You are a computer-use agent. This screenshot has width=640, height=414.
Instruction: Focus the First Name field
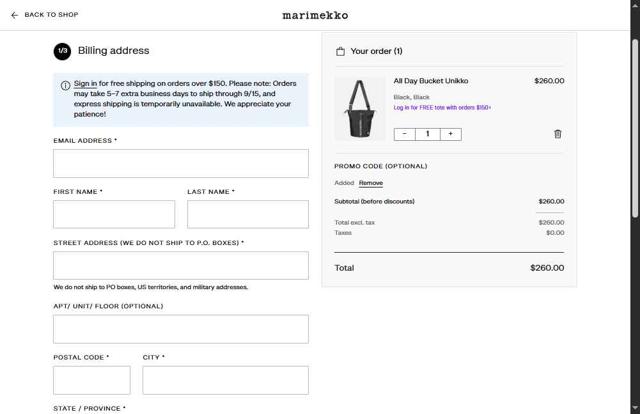point(114,214)
